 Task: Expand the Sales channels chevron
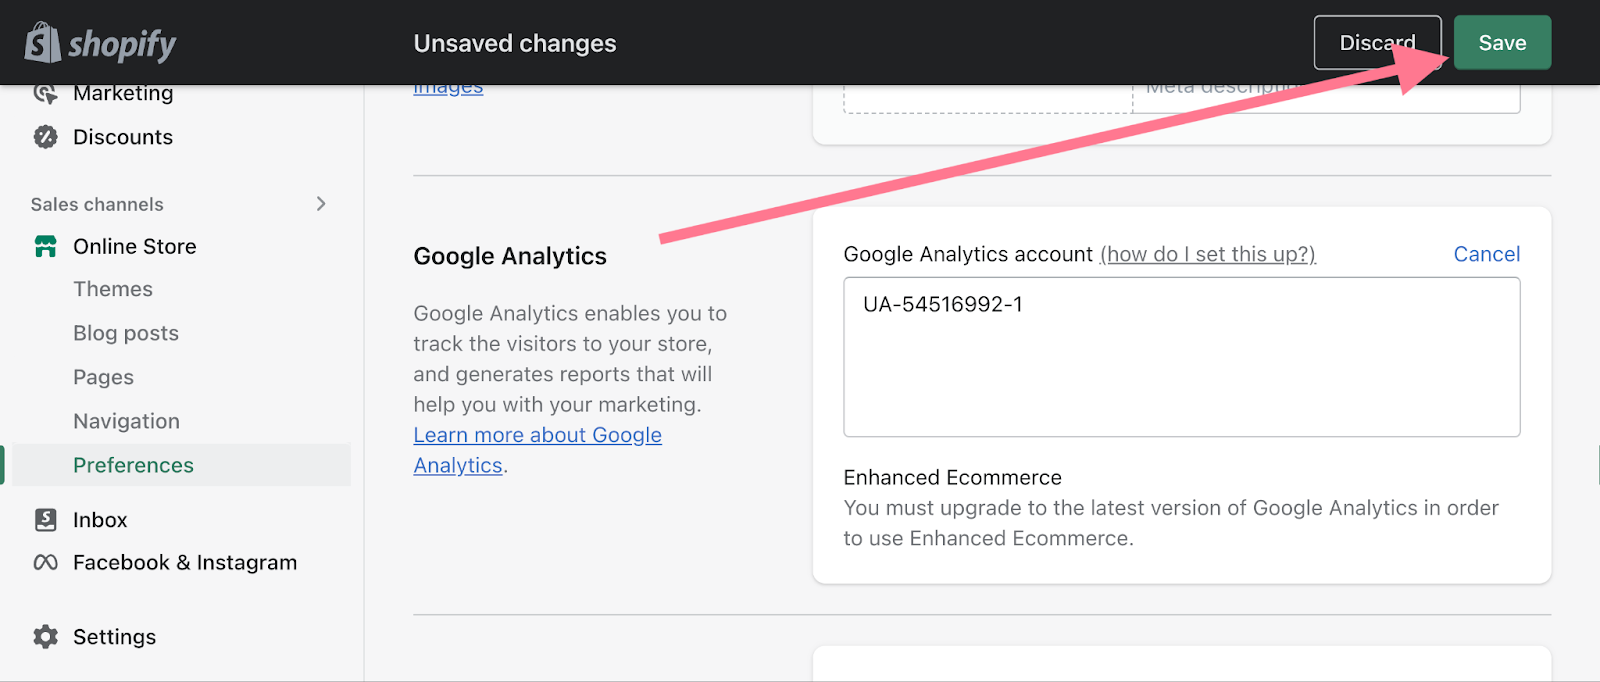[x=321, y=204]
